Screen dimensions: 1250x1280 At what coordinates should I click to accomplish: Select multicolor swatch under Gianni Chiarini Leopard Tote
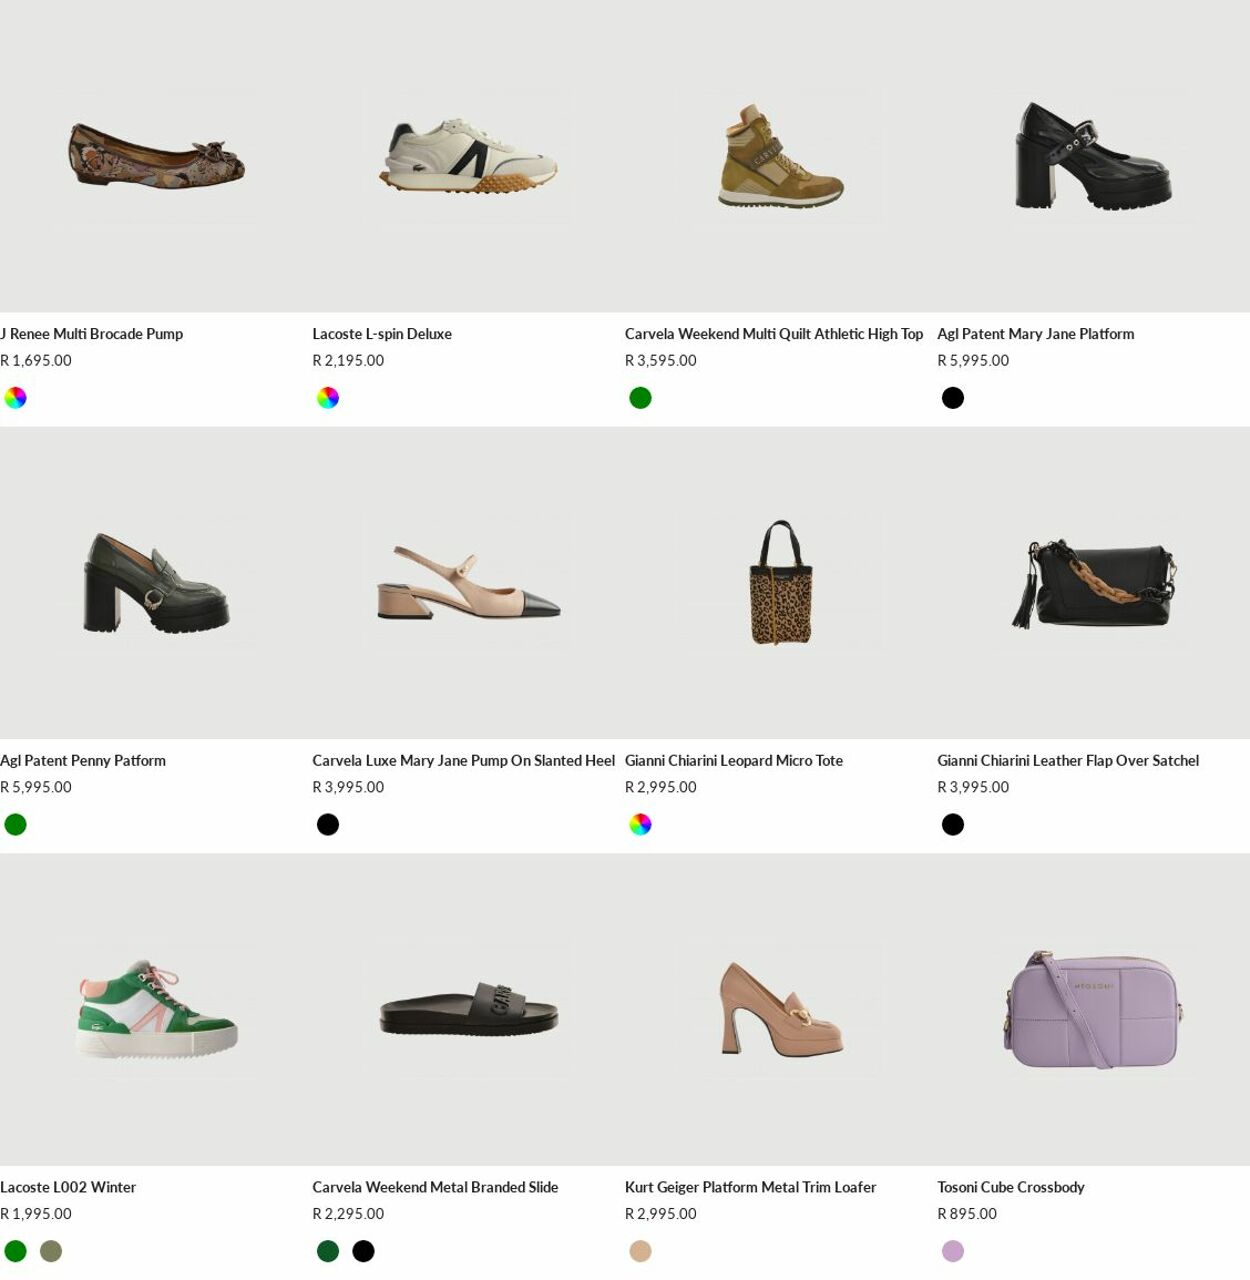pyautogui.click(x=640, y=825)
